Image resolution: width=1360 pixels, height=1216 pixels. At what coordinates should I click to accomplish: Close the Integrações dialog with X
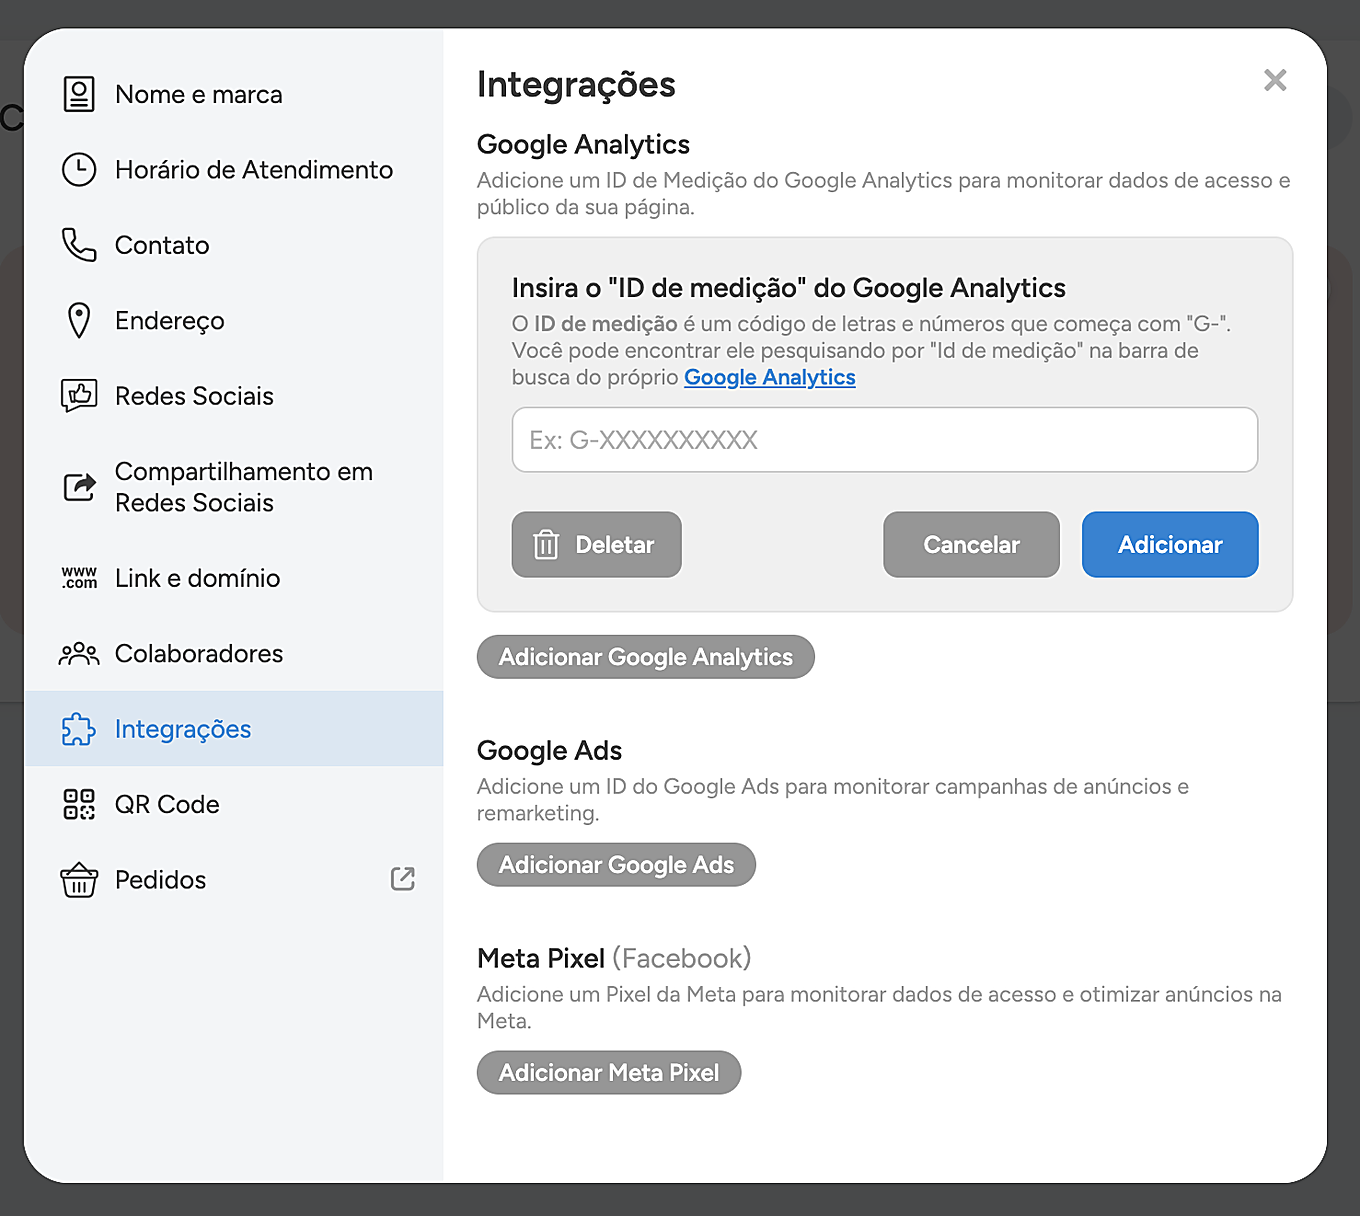point(1275,80)
